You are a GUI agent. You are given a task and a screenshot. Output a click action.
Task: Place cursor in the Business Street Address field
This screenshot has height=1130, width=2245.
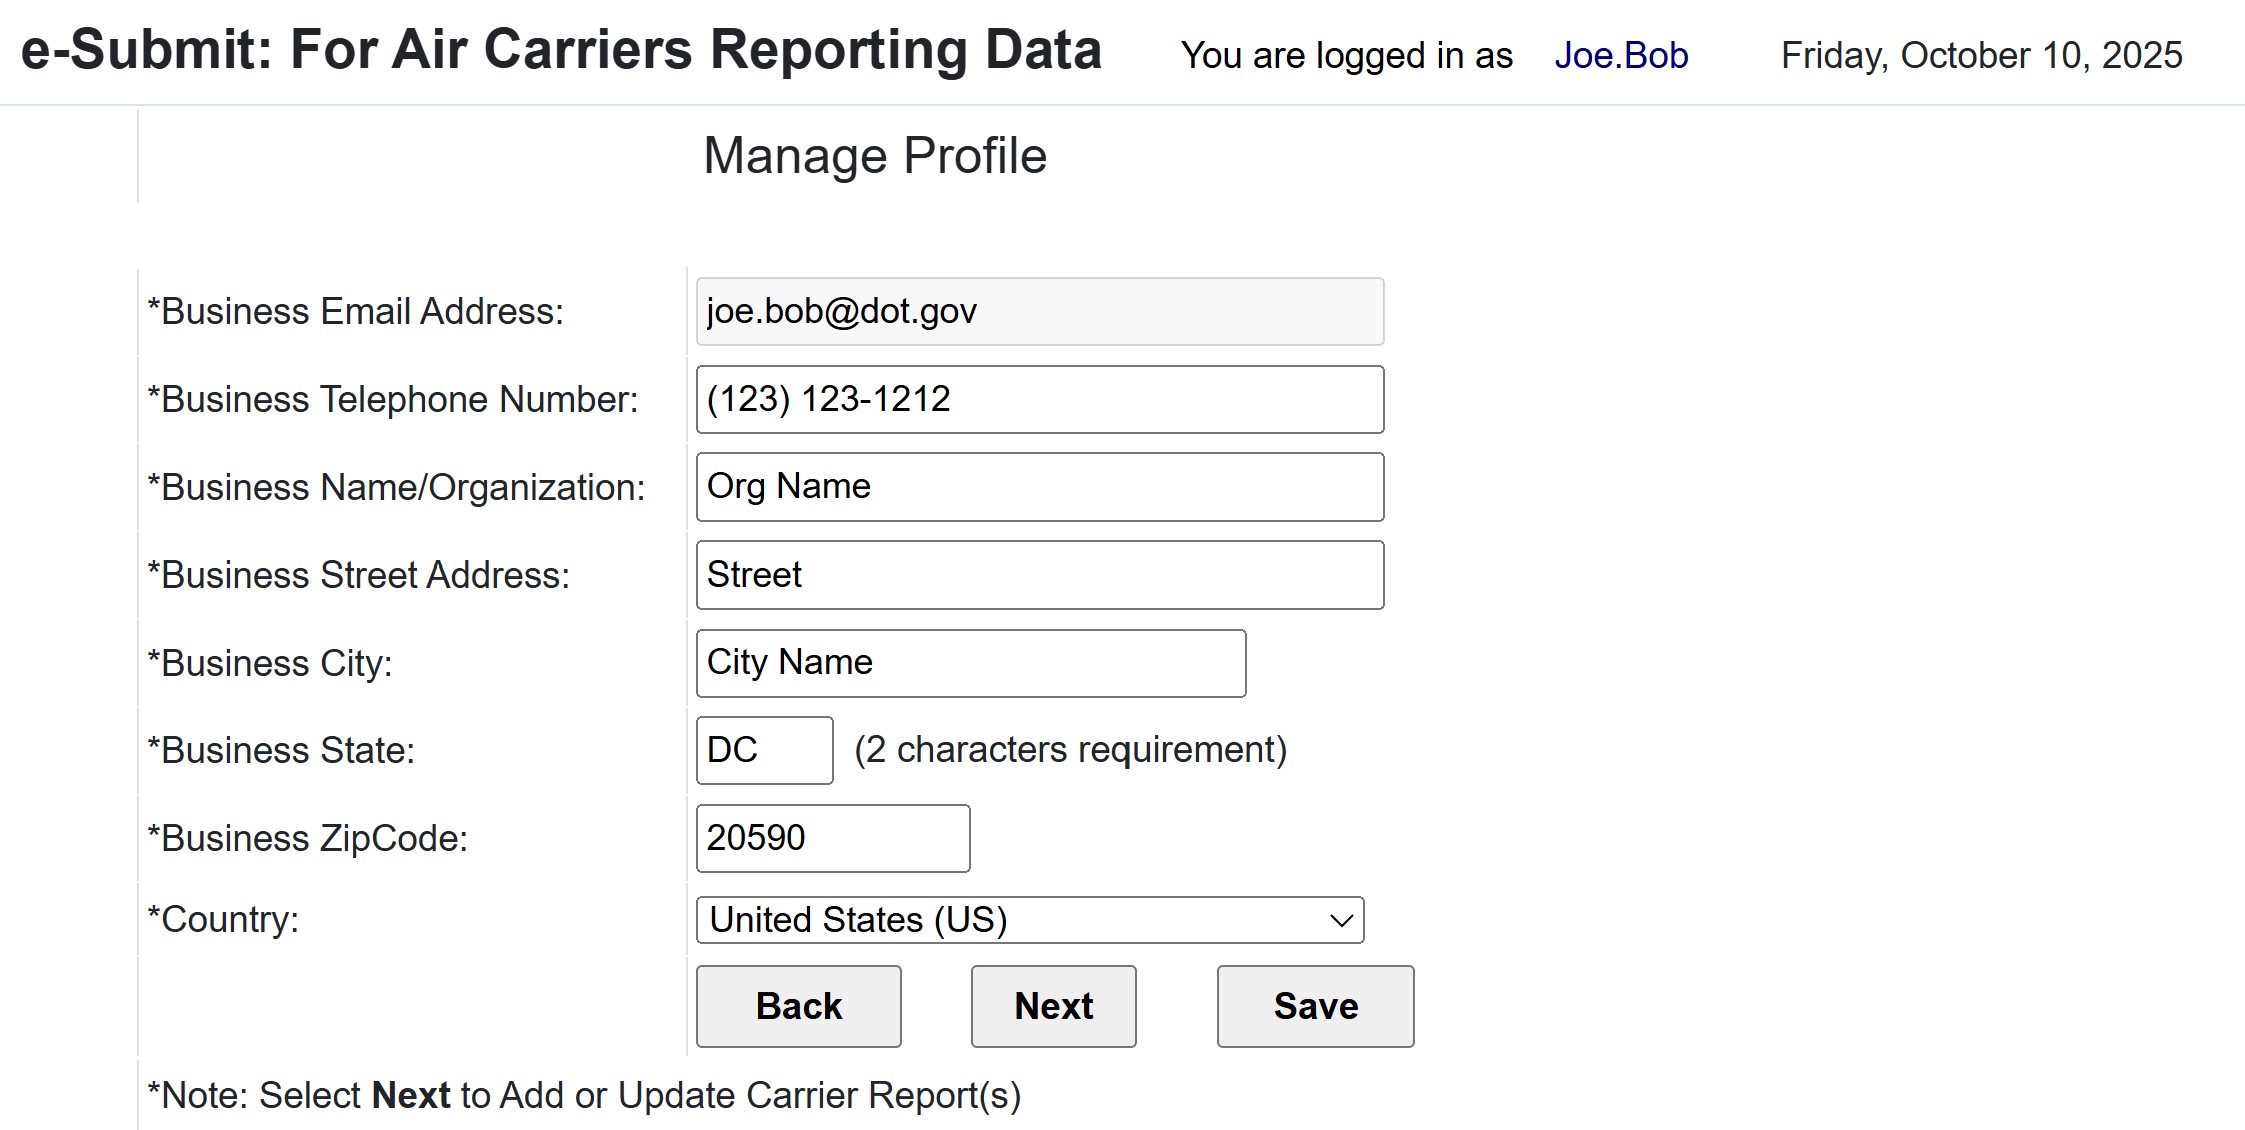pyautogui.click(x=1040, y=574)
